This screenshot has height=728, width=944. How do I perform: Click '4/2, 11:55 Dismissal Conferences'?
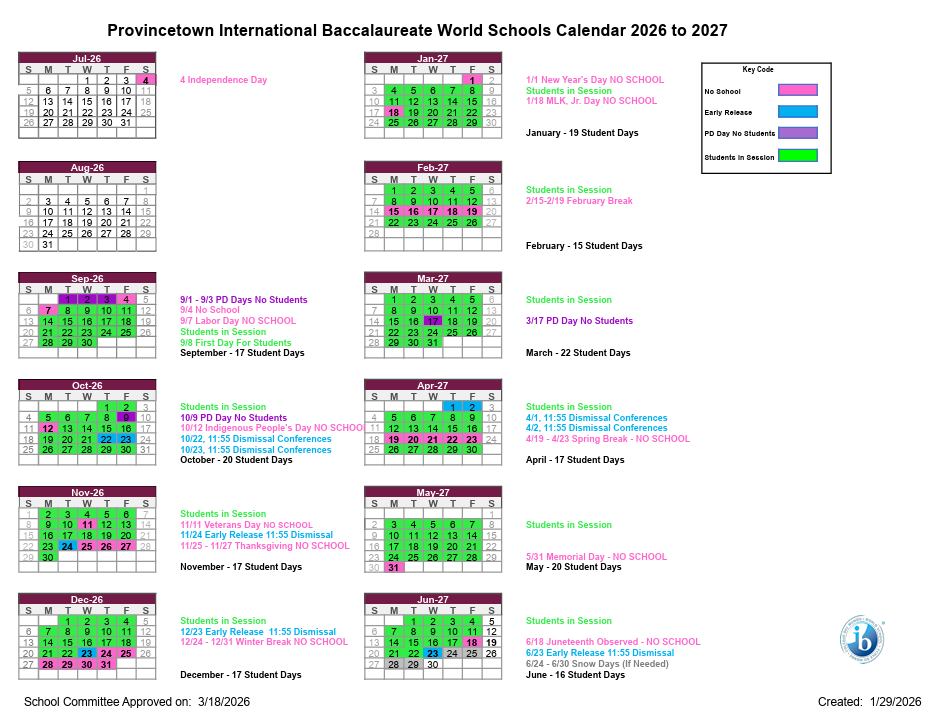(597, 428)
